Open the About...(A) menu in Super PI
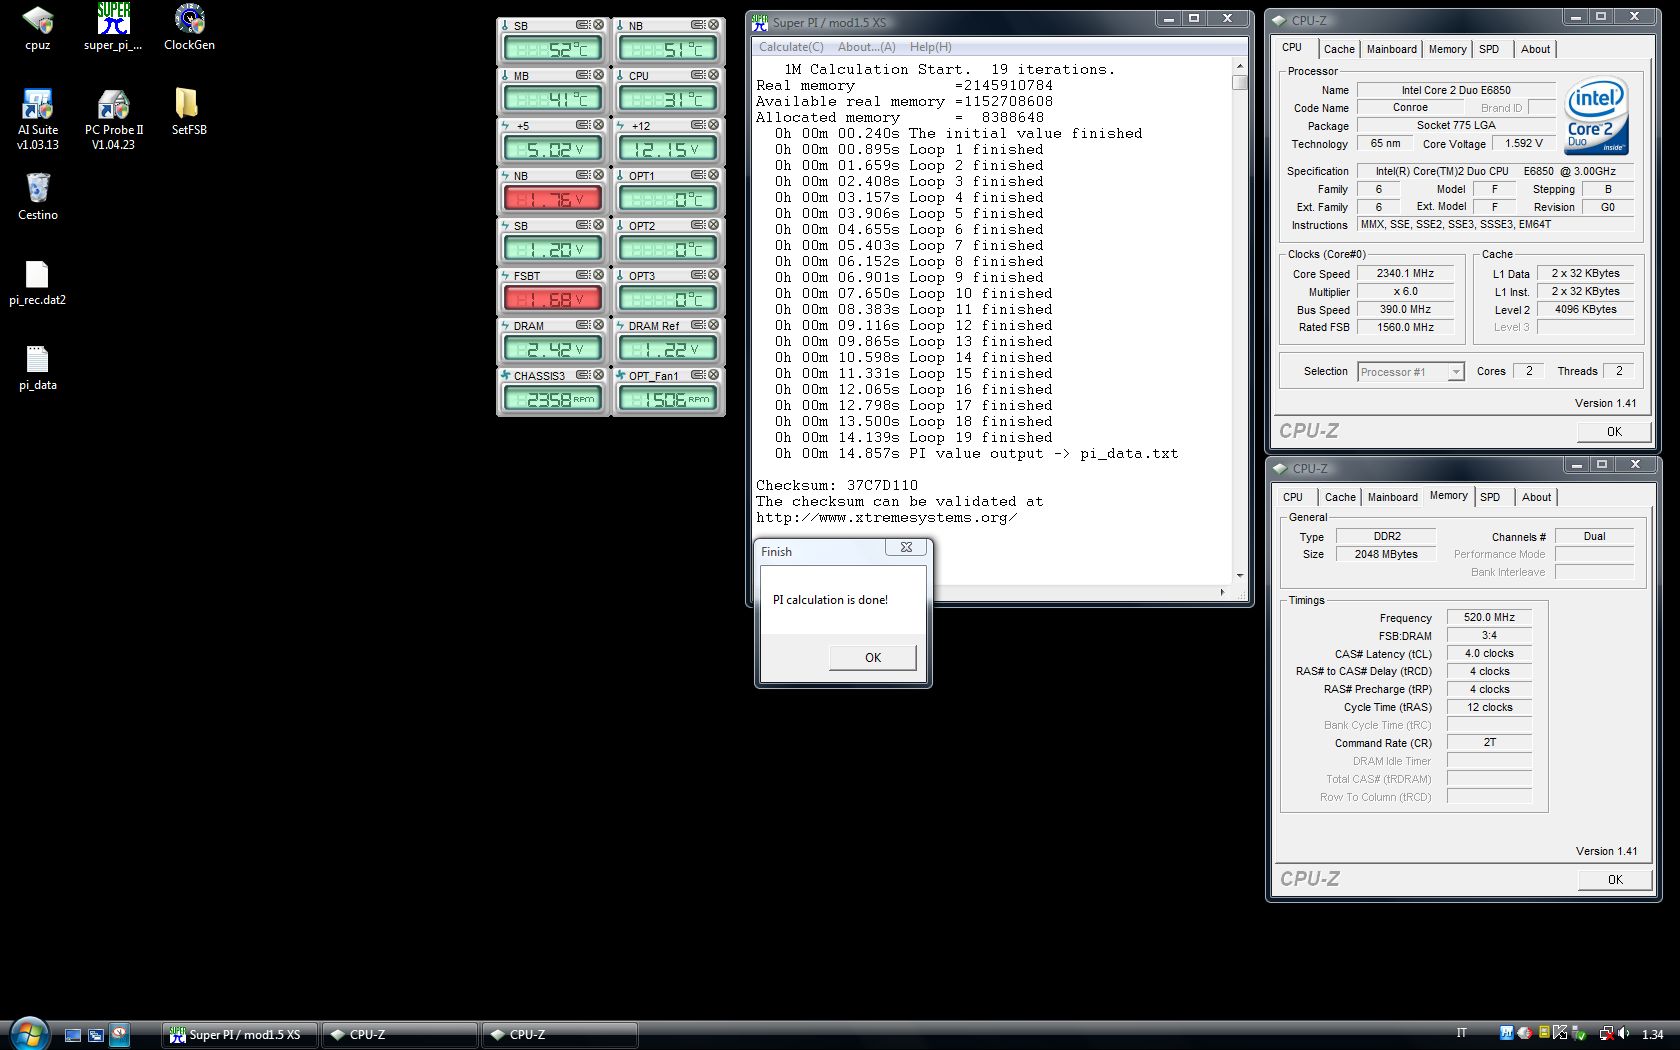 coord(866,47)
